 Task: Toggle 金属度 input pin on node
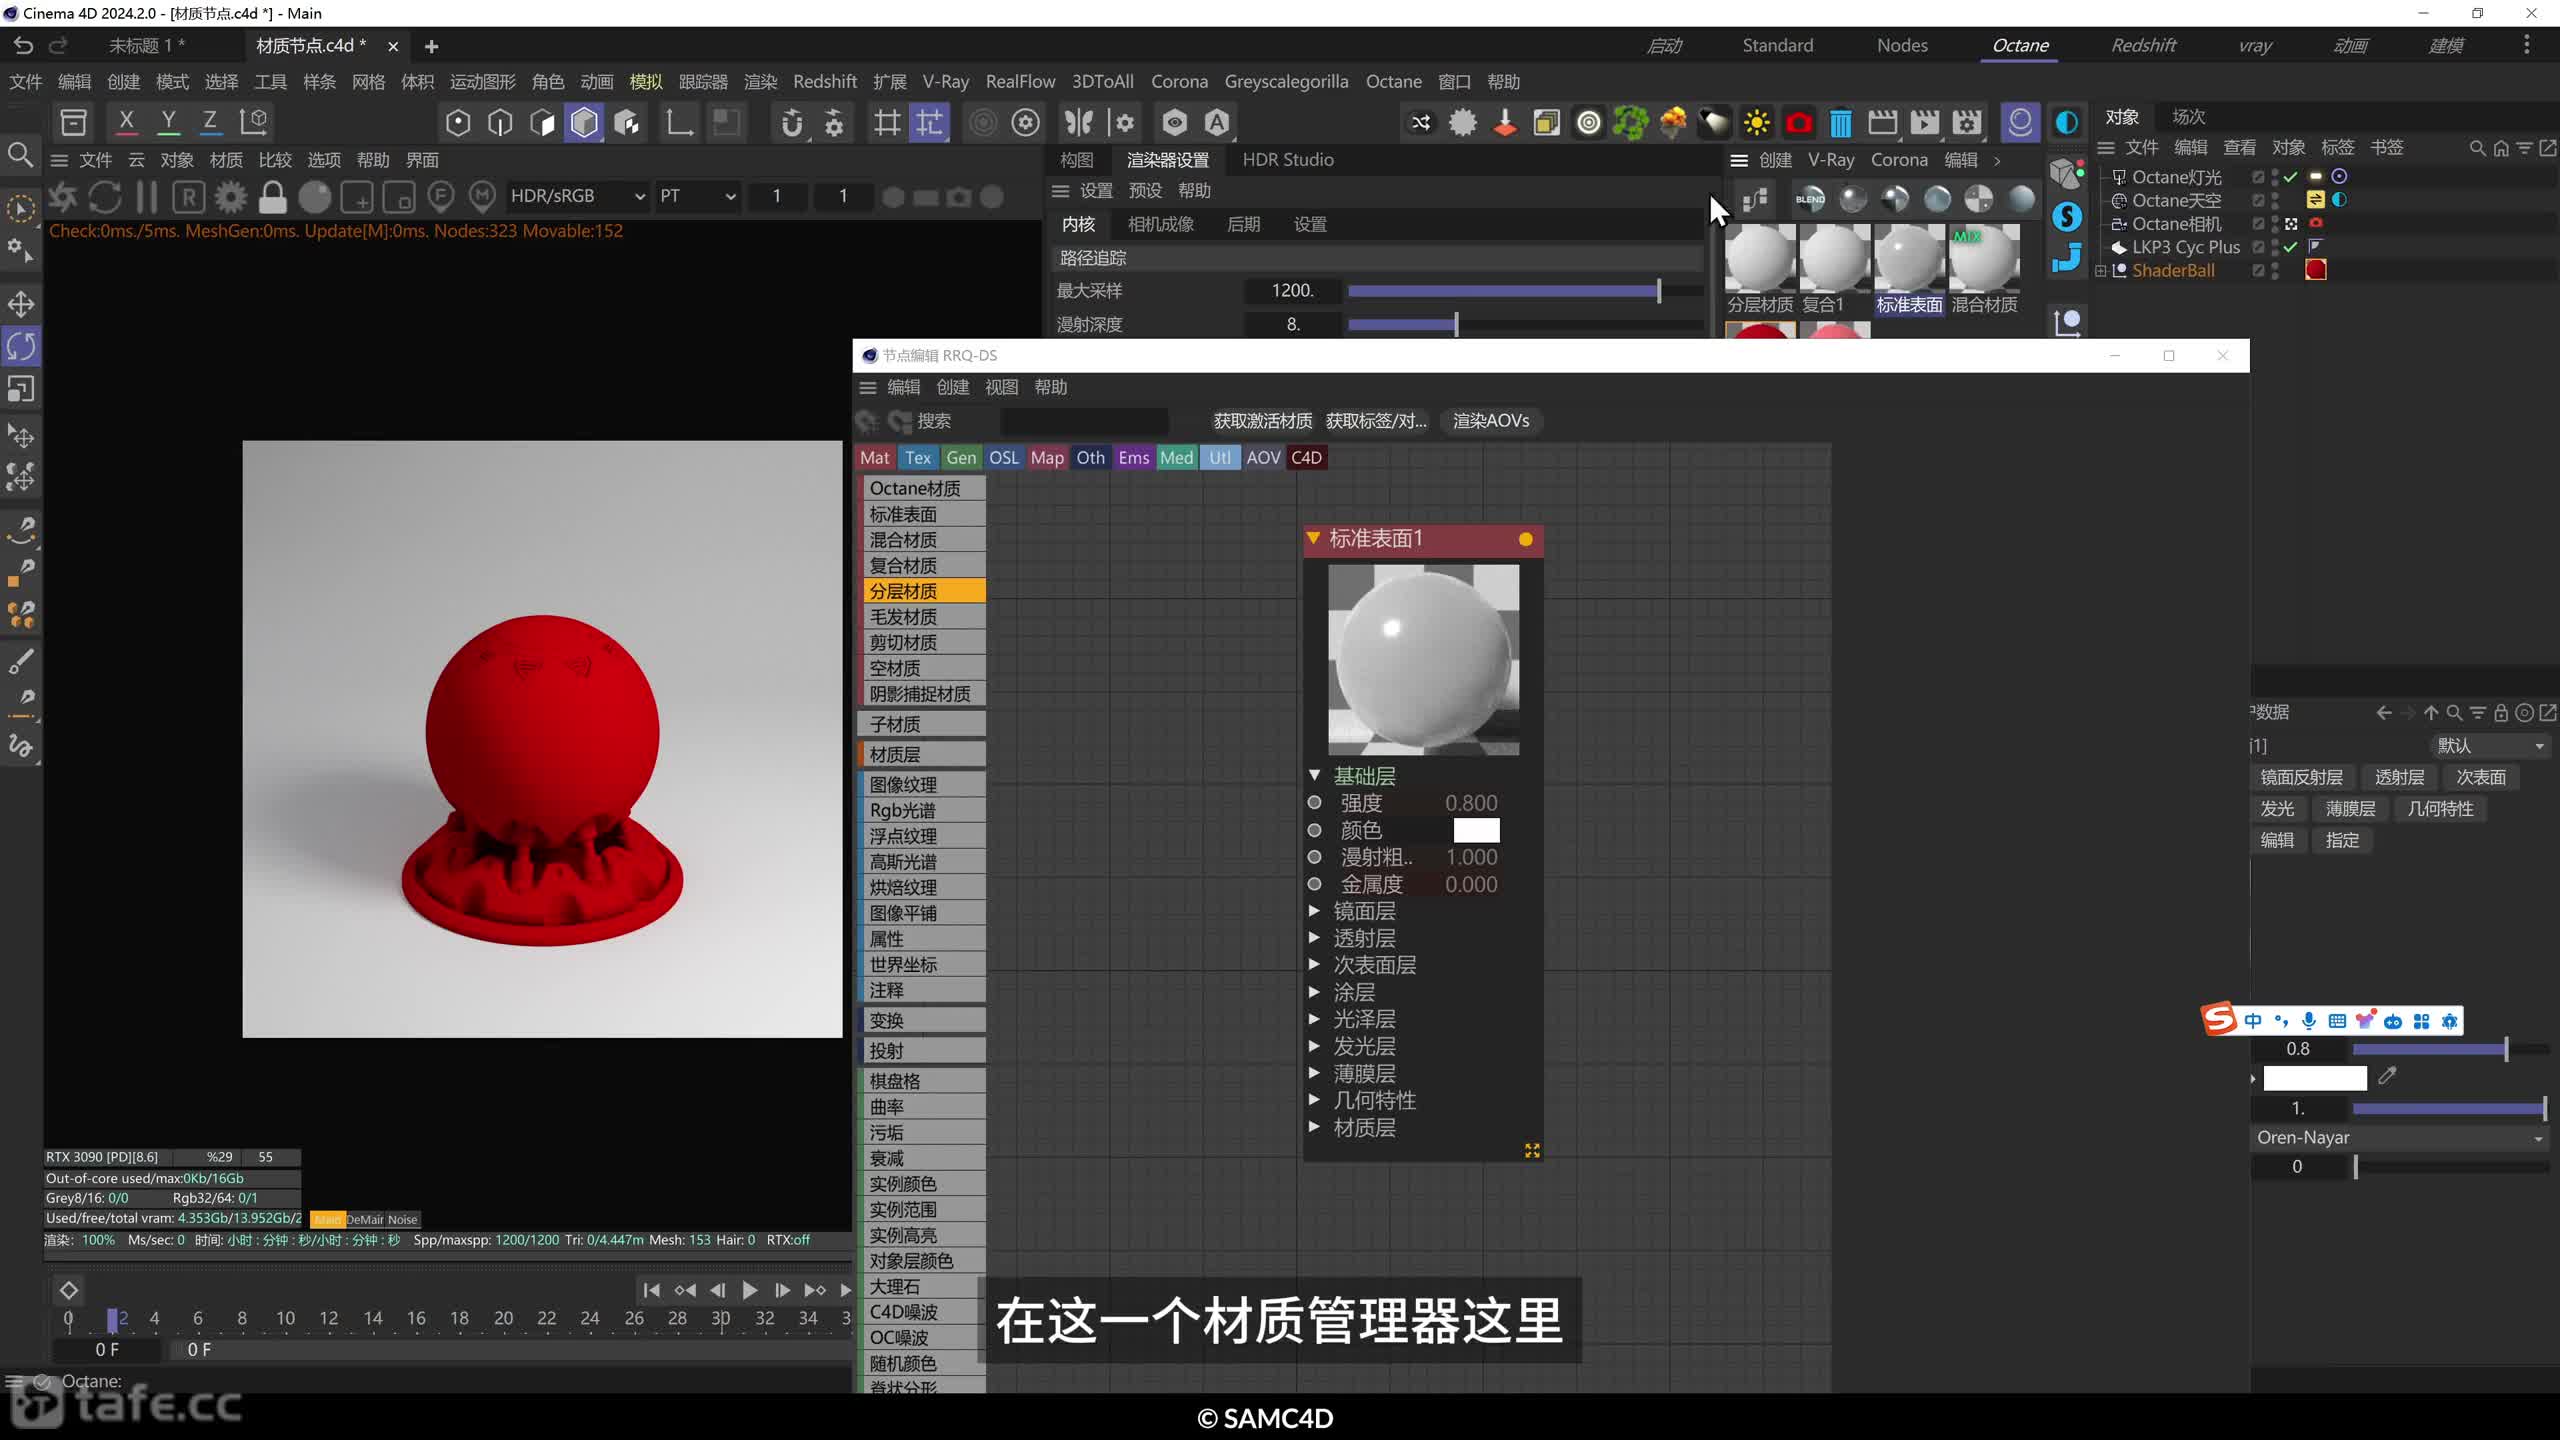pyautogui.click(x=1315, y=884)
